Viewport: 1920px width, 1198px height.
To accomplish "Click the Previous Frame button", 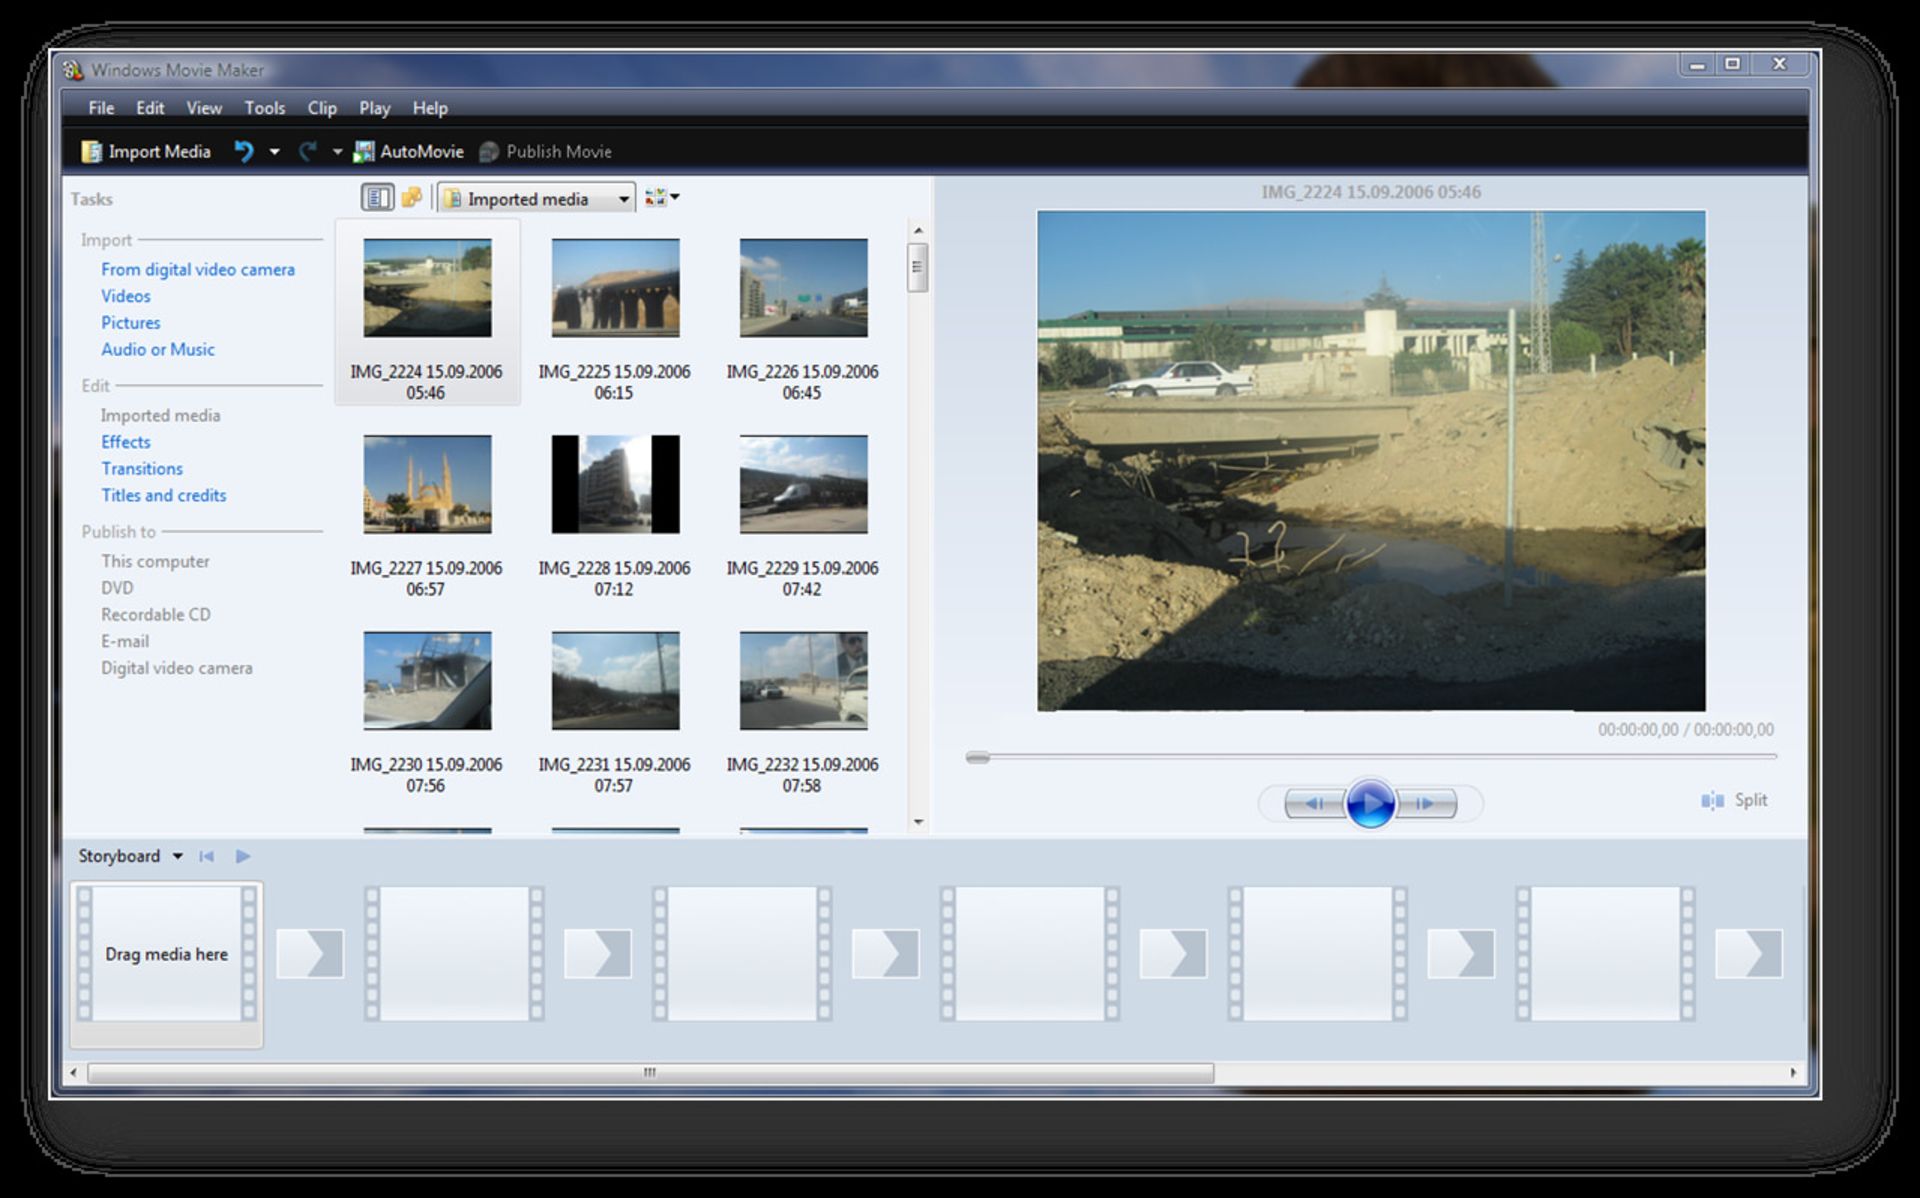I will click(1314, 803).
